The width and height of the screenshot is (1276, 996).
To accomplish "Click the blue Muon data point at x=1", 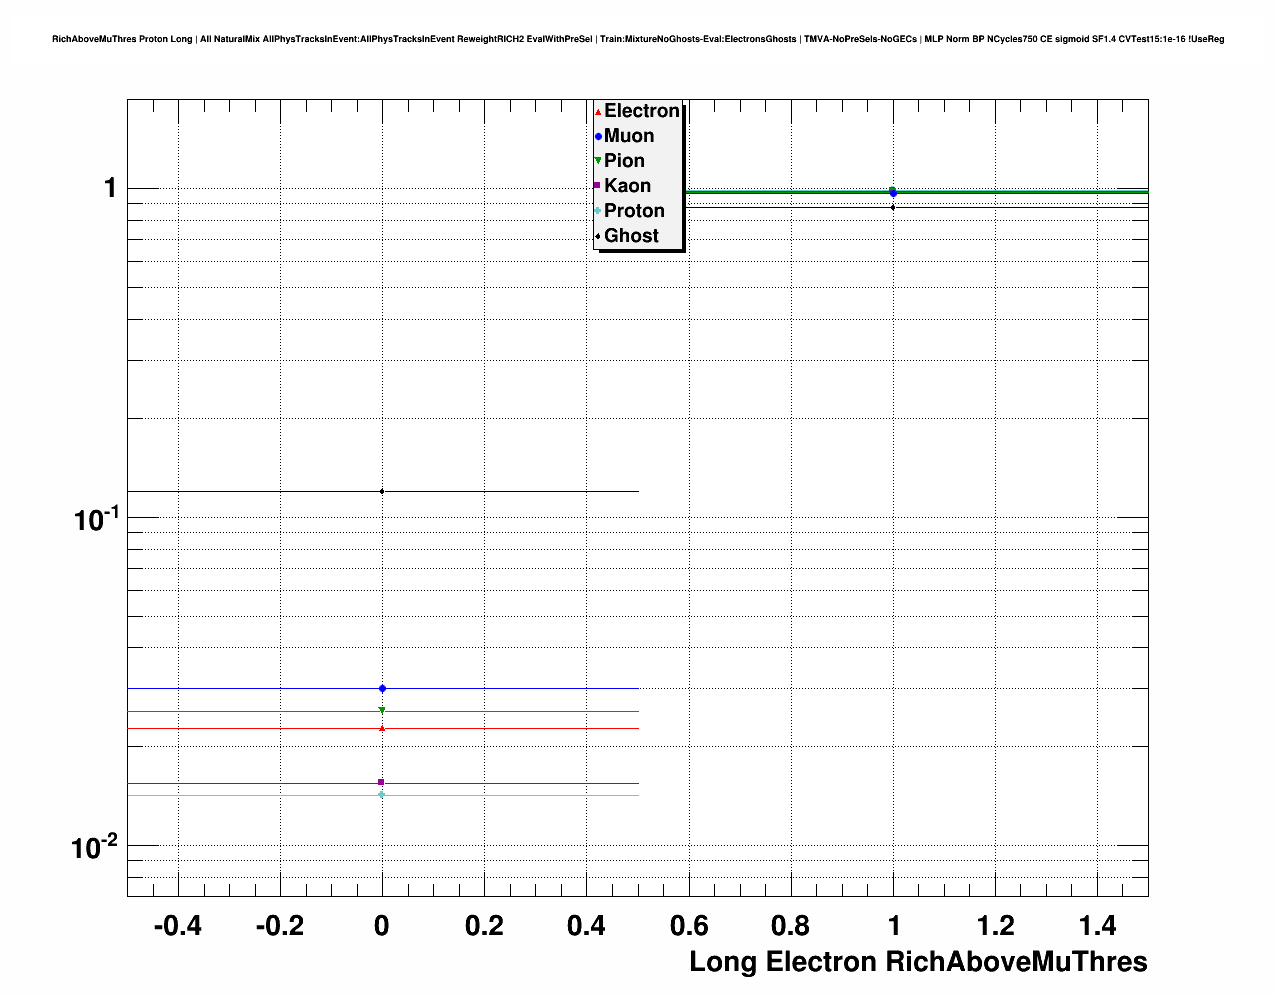I will tap(893, 192).
